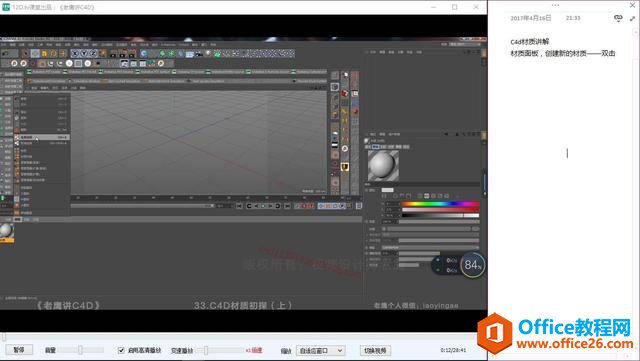This screenshot has width=640, height=361.
Task: Click the 切换视频 button
Action: [375, 350]
